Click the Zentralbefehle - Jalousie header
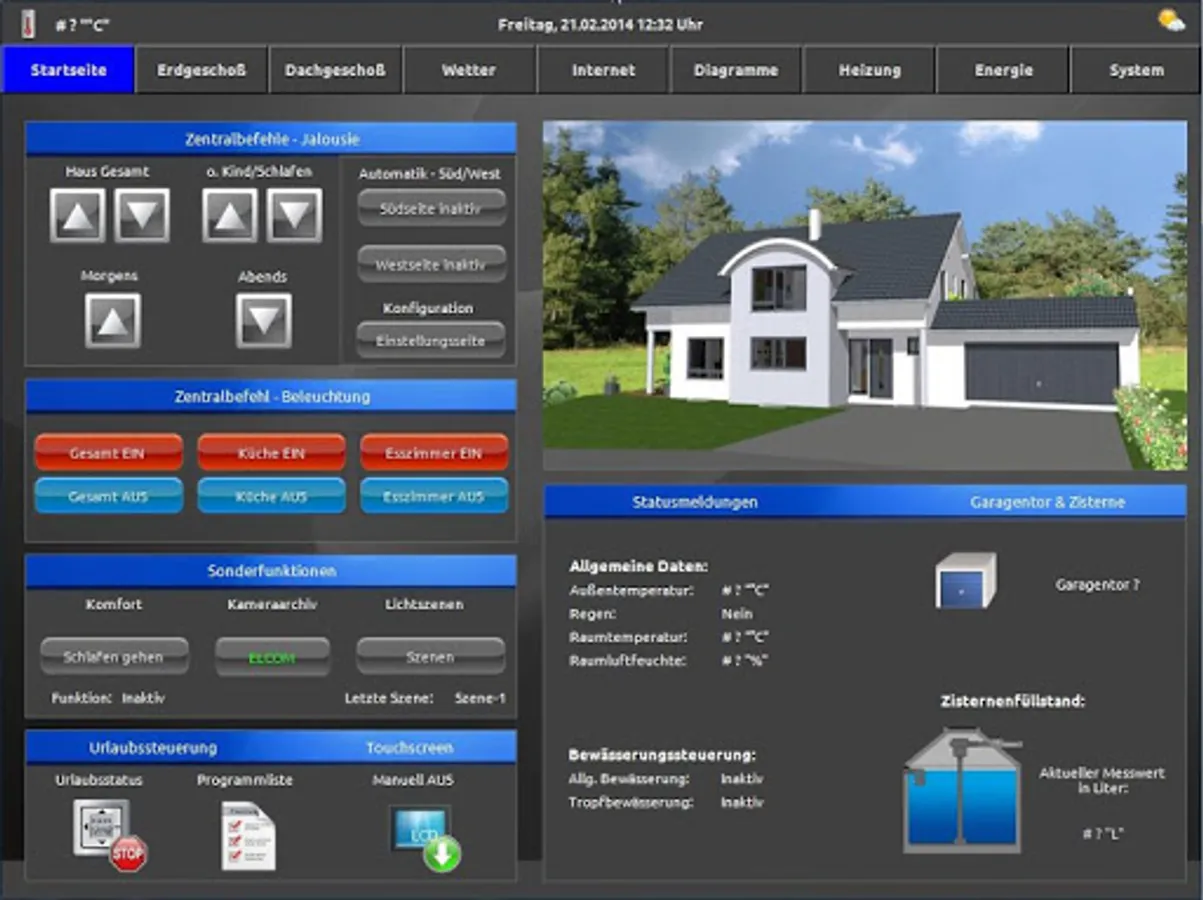1203x900 pixels. pyautogui.click(x=272, y=139)
